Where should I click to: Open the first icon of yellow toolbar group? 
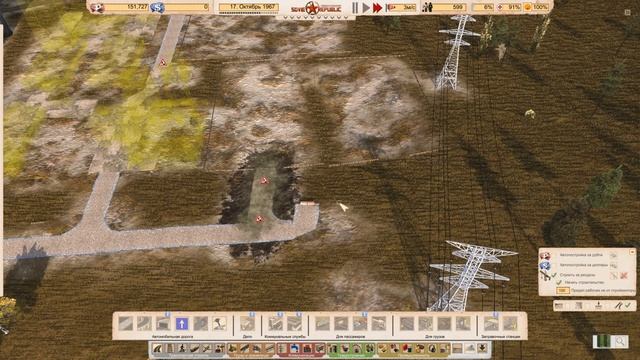click(x=383, y=348)
